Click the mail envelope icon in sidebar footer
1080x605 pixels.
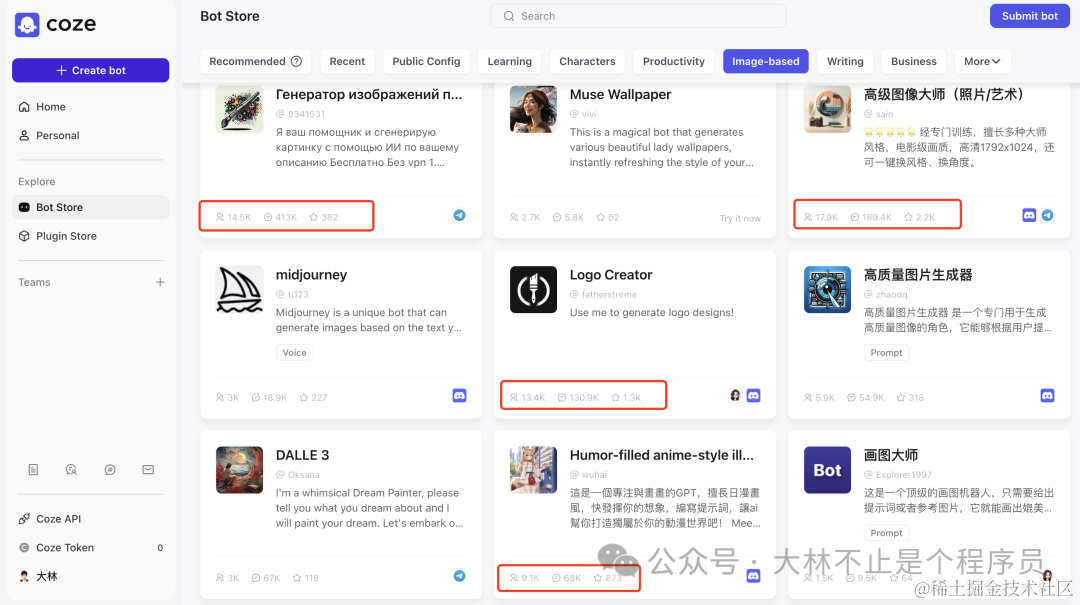point(148,470)
